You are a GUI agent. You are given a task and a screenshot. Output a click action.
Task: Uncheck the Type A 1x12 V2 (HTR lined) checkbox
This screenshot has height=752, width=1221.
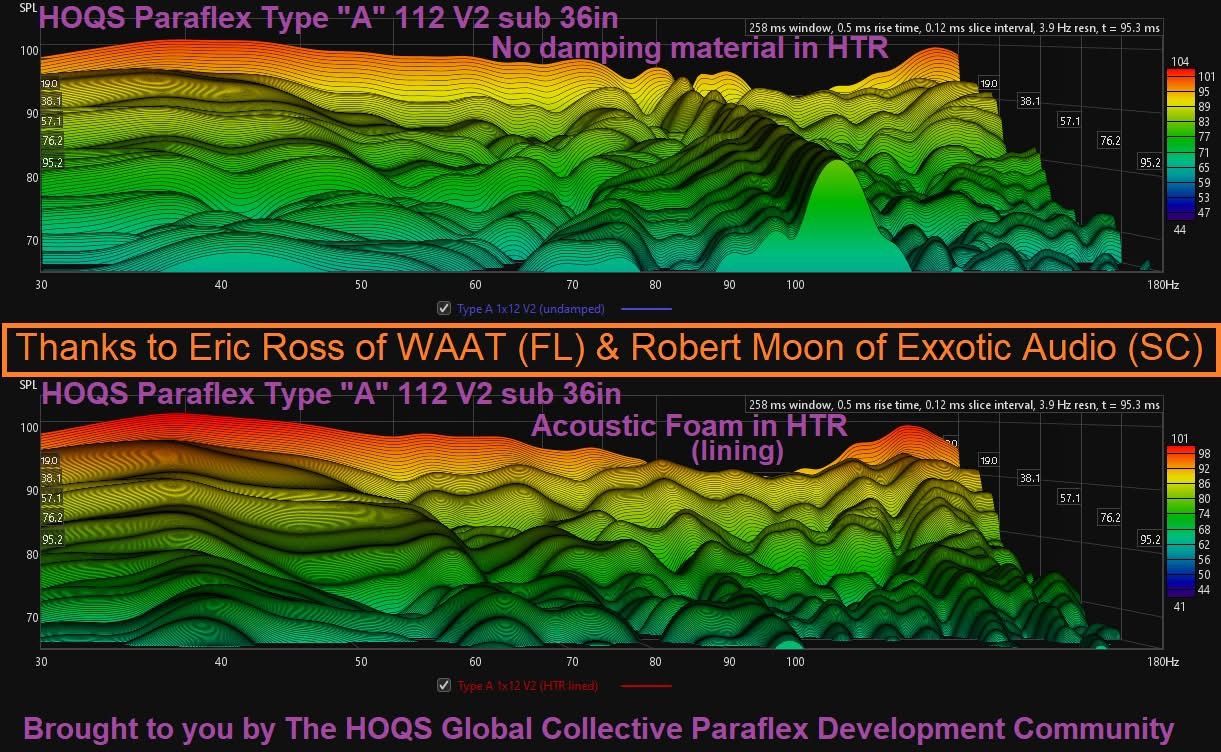[x=443, y=685]
